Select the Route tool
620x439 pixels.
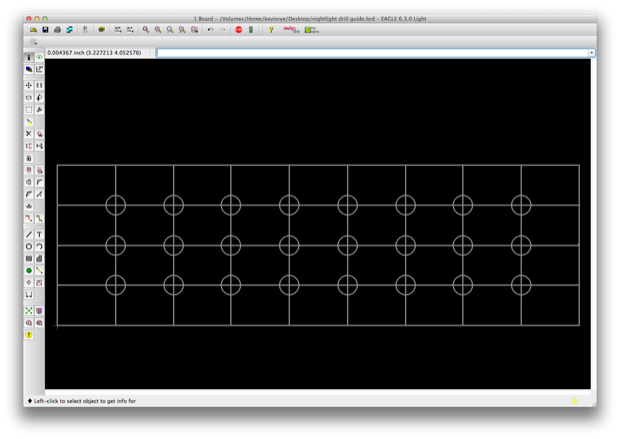click(x=29, y=218)
